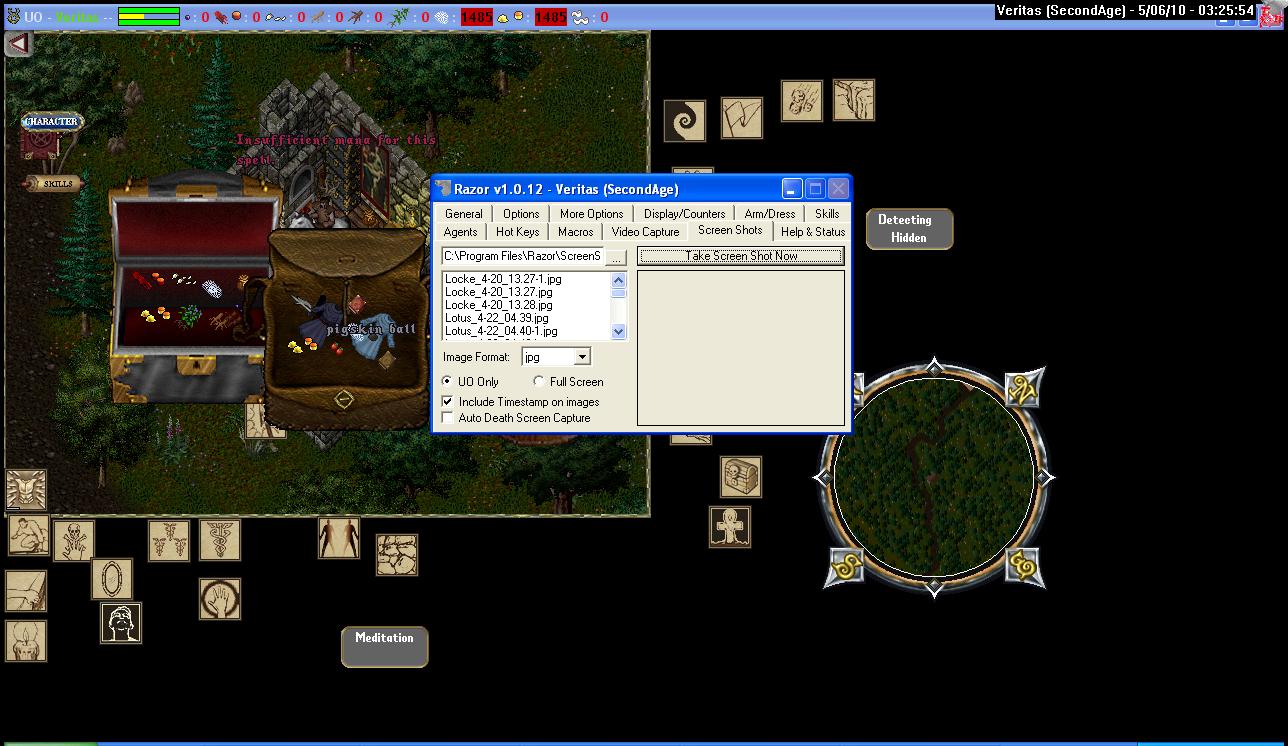Click the hand-in-circle spell icon
The height and width of the screenshot is (746, 1288).
click(219, 598)
